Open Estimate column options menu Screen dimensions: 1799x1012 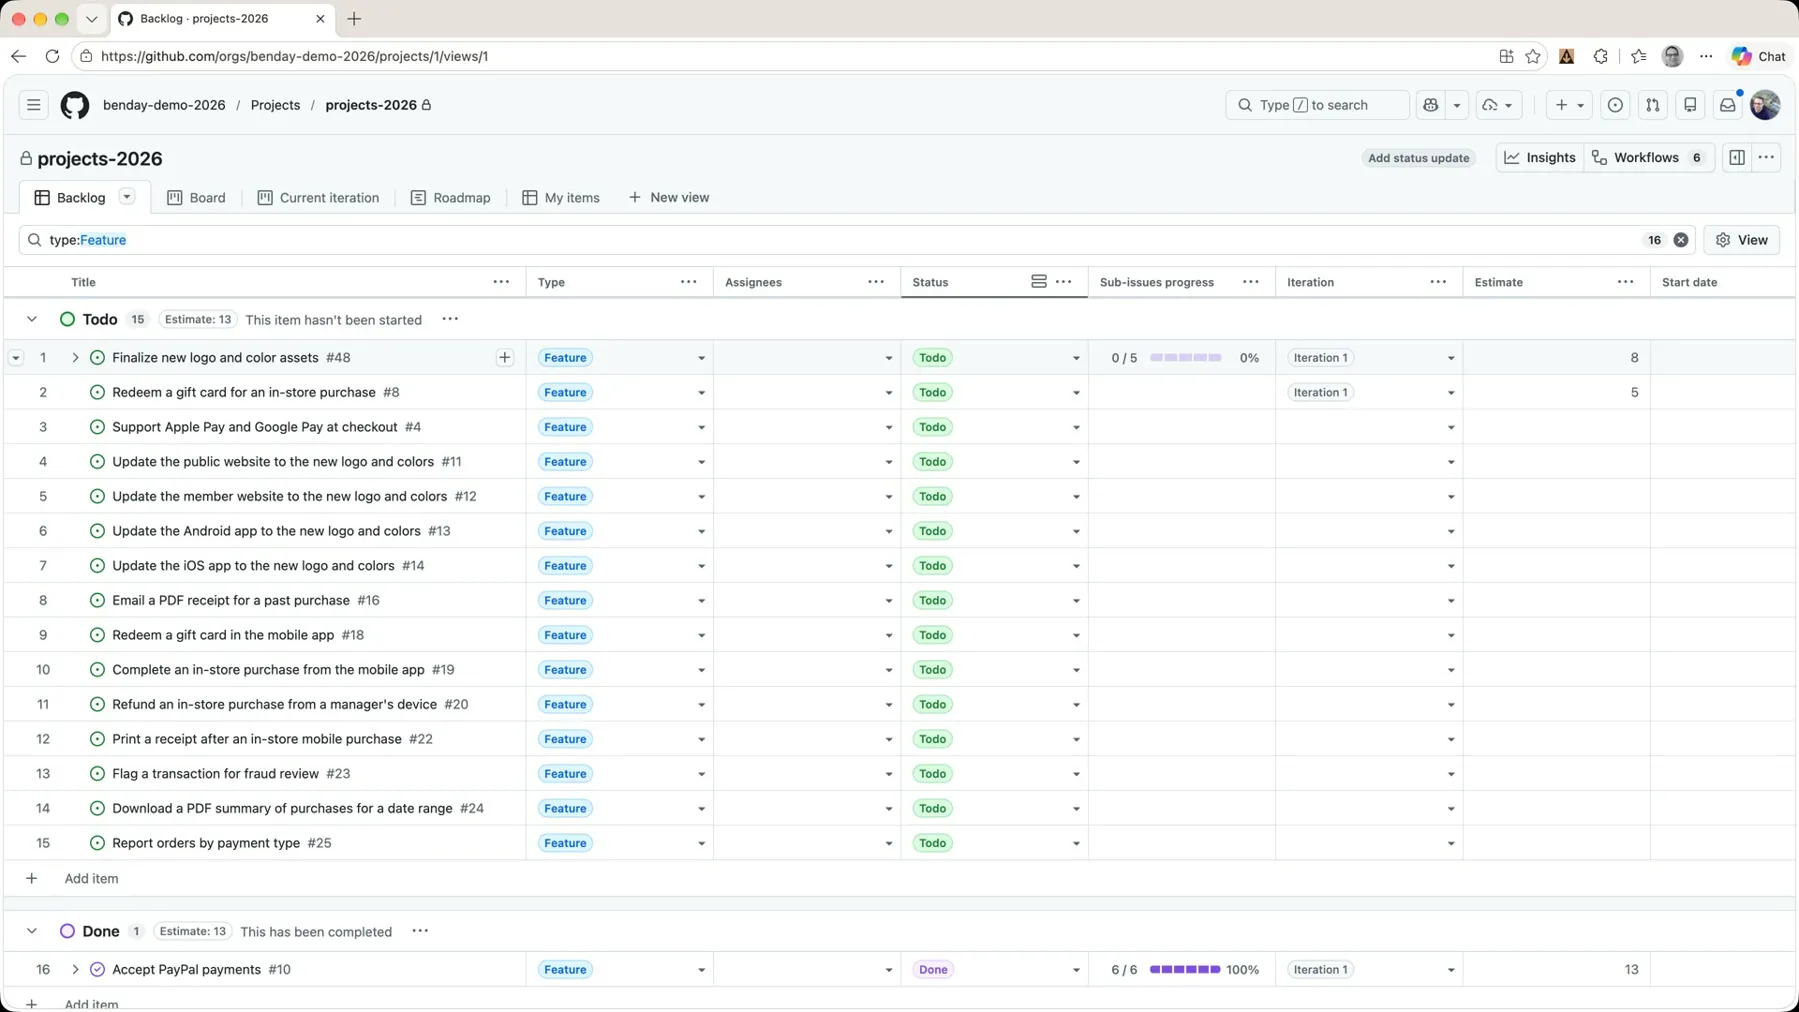(1625, 282)
